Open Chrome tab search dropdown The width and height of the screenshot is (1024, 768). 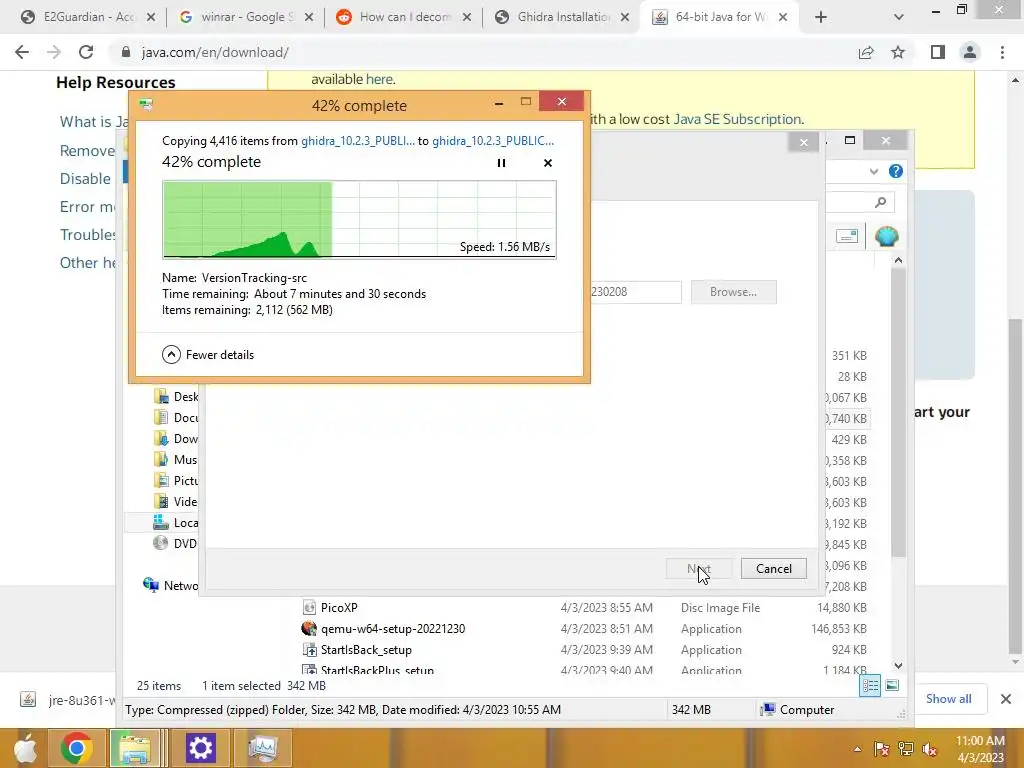click(x=899, y=17)
